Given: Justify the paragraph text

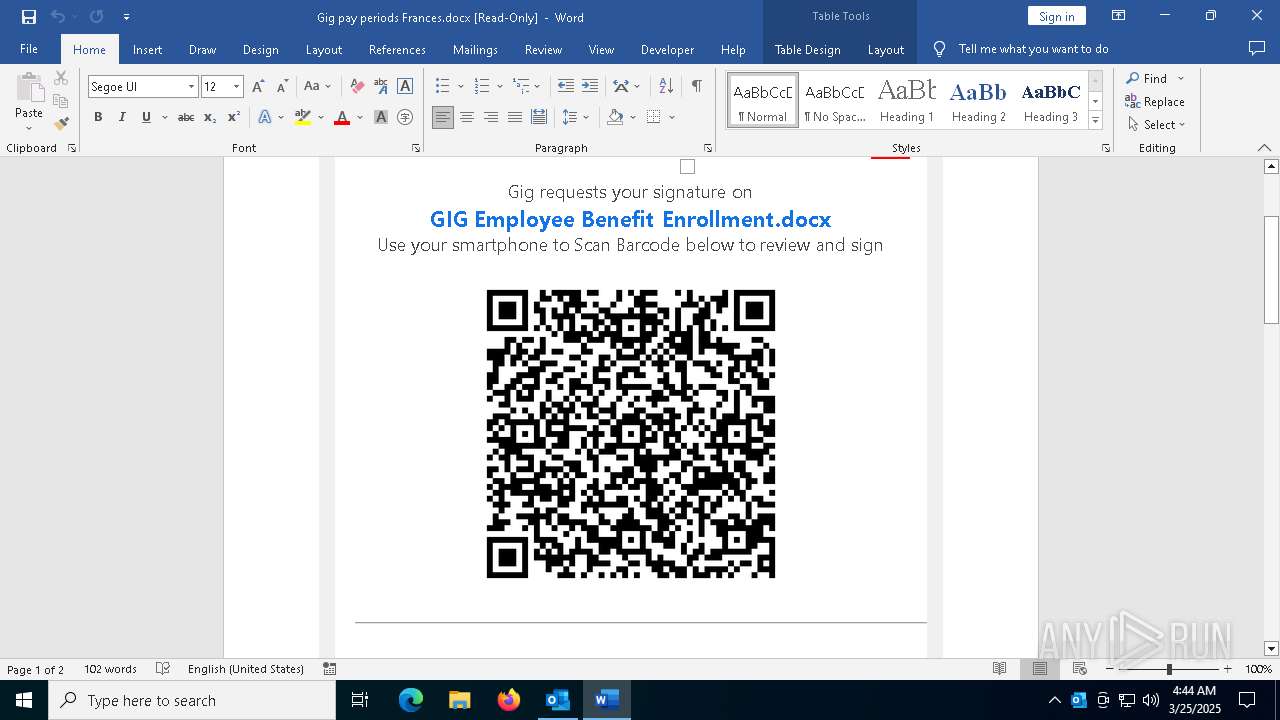Looking at the screenshot, I should coord(514,117).
